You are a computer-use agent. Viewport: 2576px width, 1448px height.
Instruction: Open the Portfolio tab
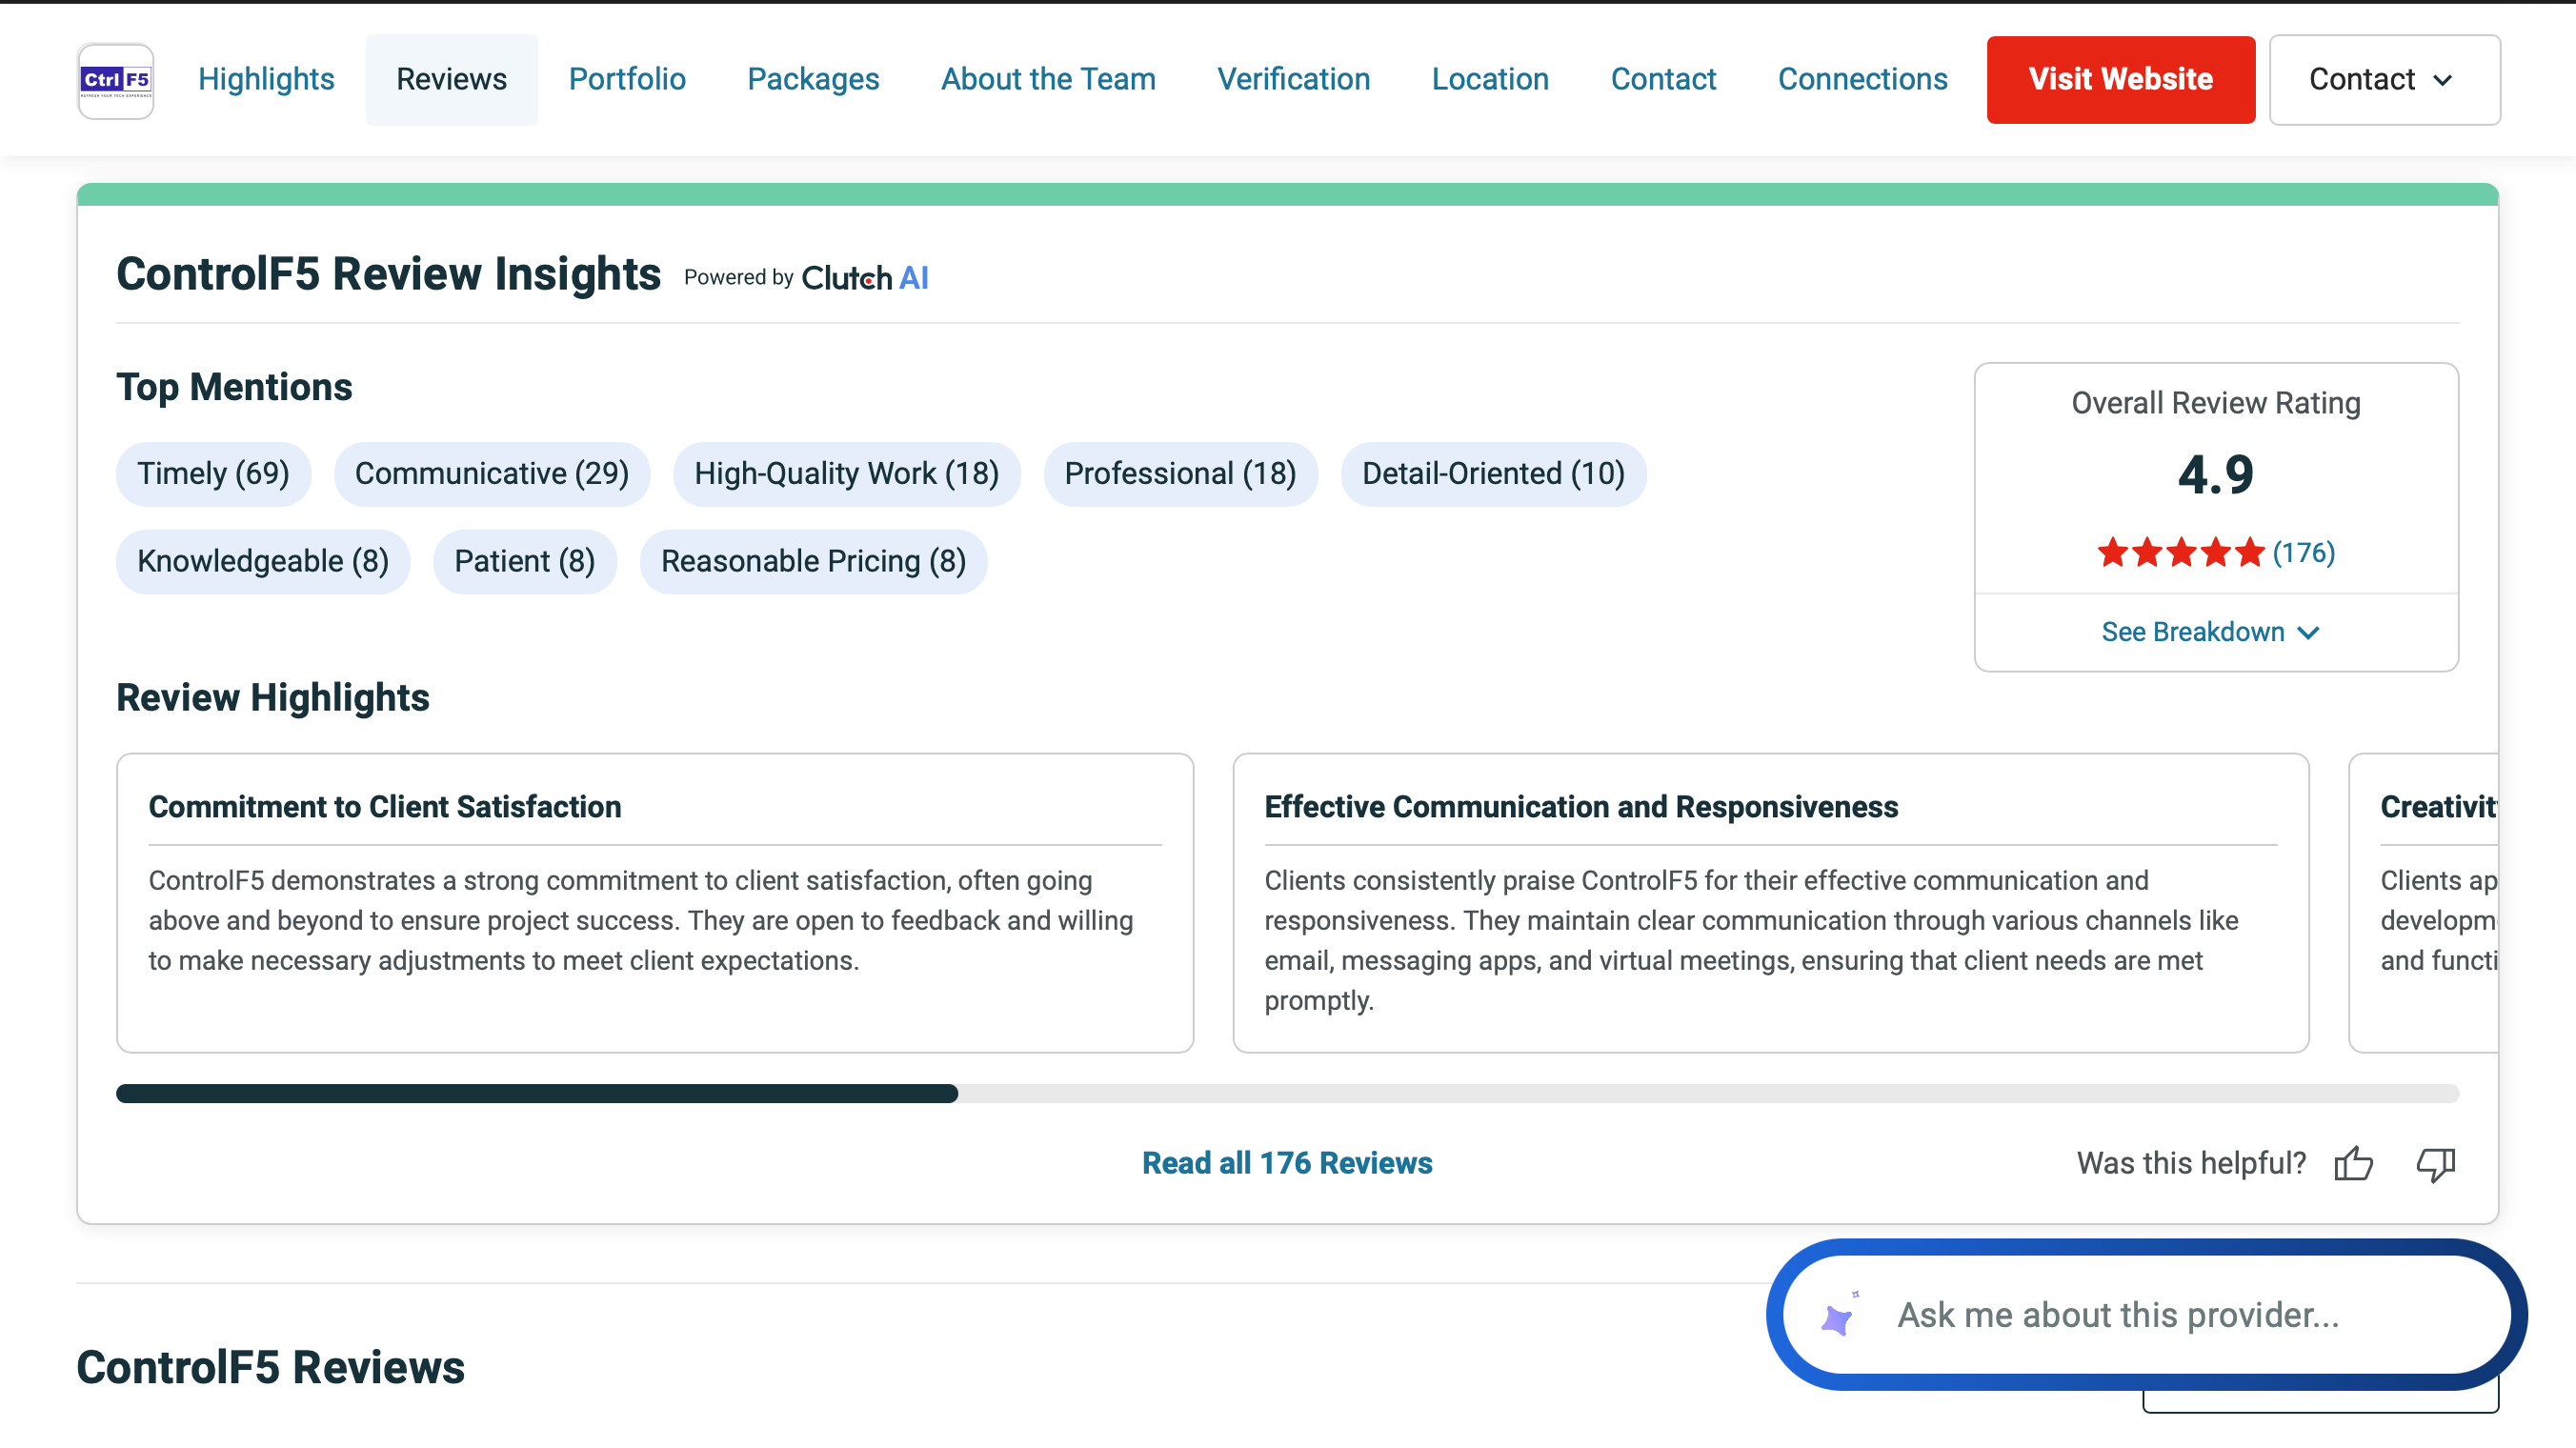coord(627,80)
